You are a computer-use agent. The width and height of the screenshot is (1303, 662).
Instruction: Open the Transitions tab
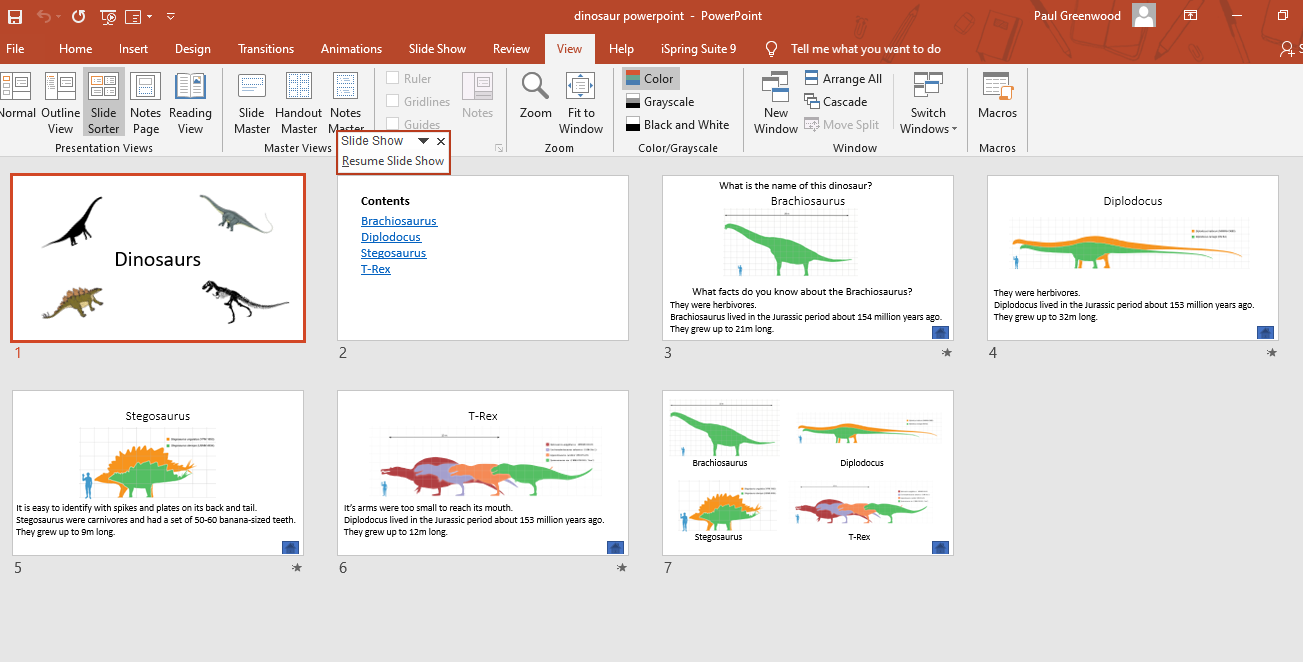pyautogui.click(x=266, y=49)
